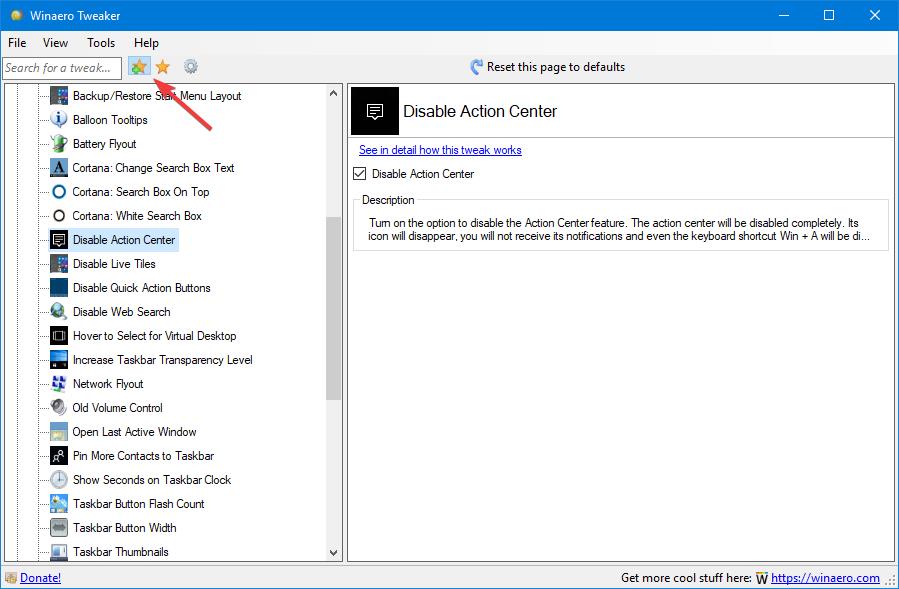Click the large Action Center icon in page header
Image resolution: width=899 pixels, height=589 pixels.
click(x=375, y=111)
